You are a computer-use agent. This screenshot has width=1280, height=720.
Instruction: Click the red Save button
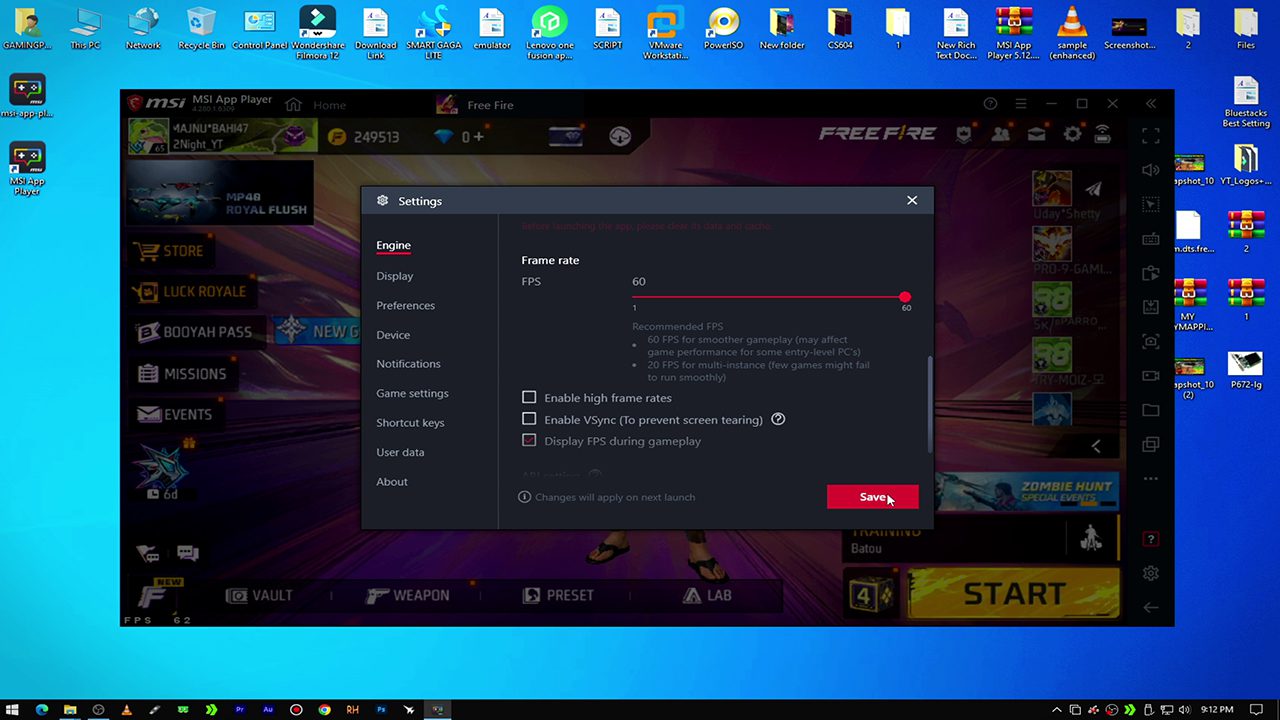click(x=872, y=497)
